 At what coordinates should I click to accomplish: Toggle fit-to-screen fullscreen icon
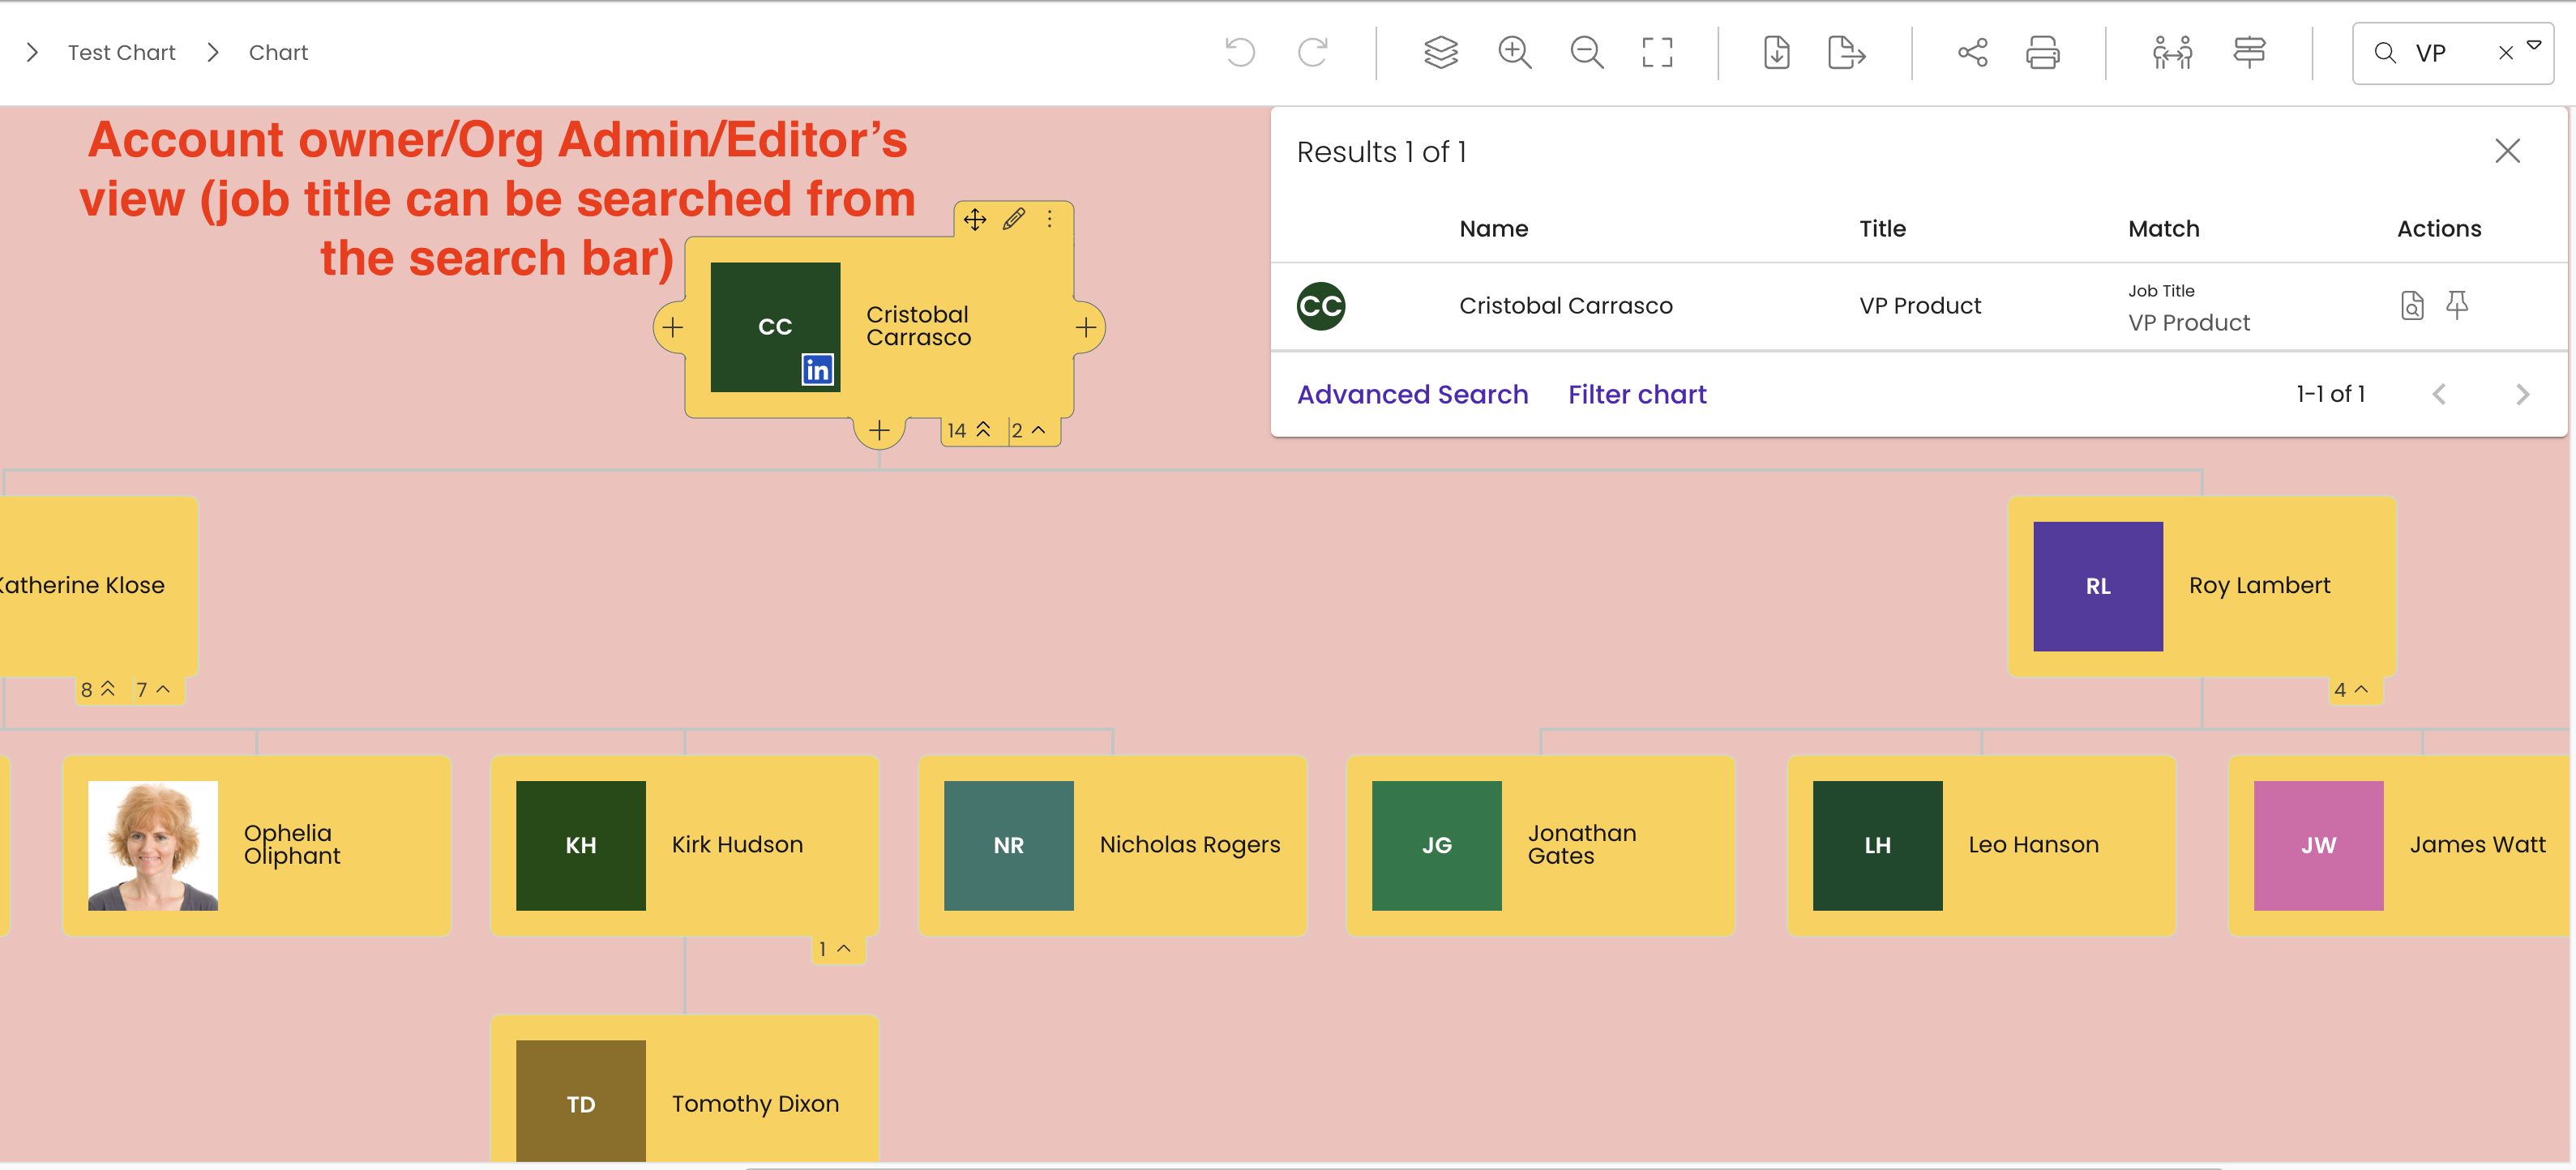1657,52
